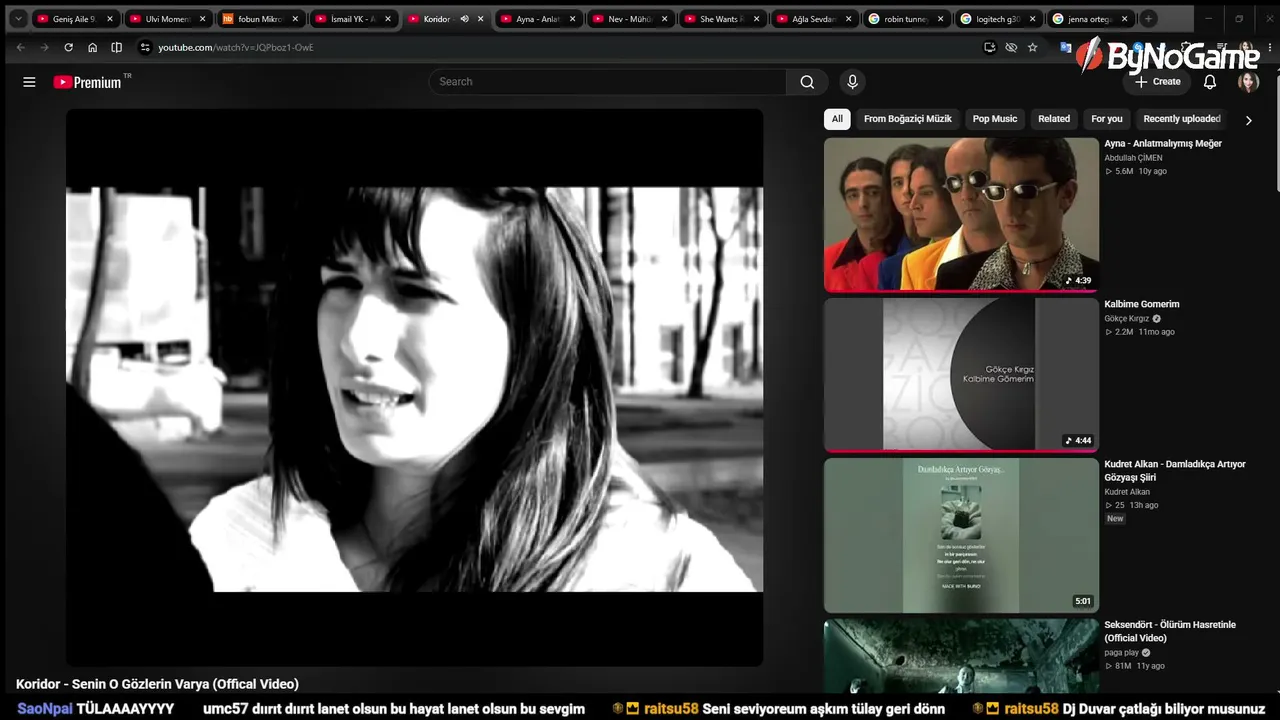This screenshot has width=1280, height=720.
Task: Click the Seksendört Ölürüm Hasretinle thumbnail
Action: click(961, 656)
